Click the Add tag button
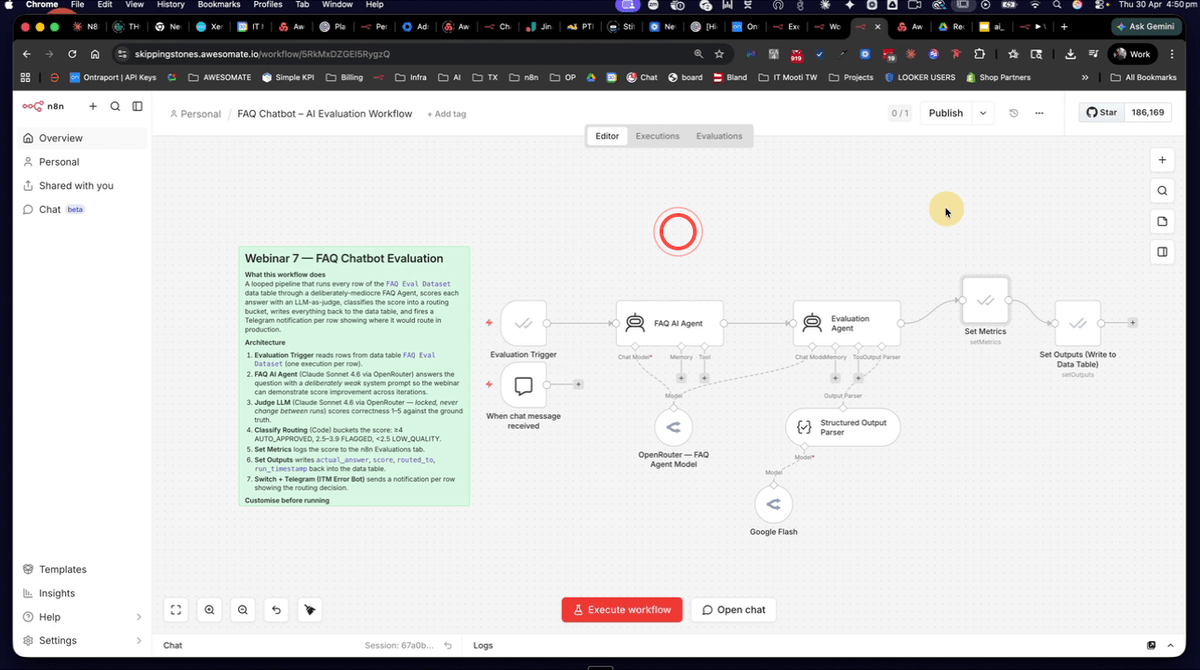The height and width of the screenshot is (670, 1200). 447,114
